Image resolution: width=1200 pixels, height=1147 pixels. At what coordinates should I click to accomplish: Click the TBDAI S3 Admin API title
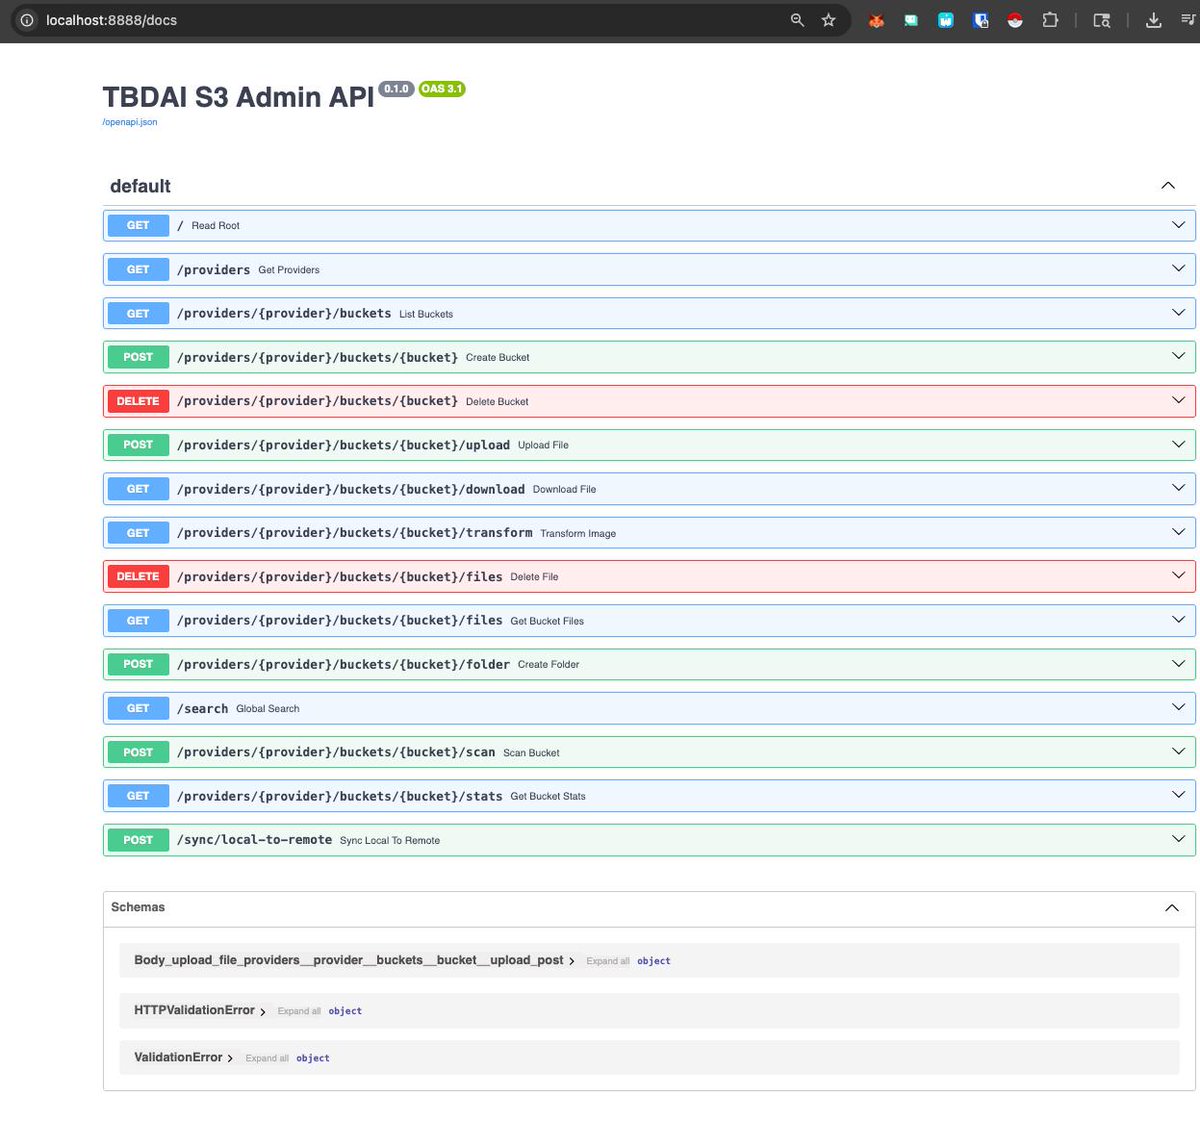238,97
